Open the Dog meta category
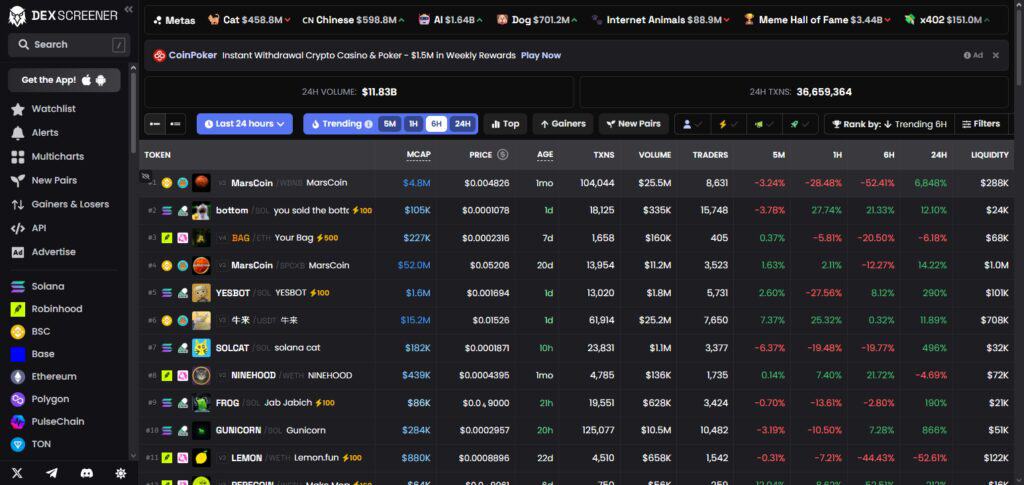Screen dimensions: 1024x485 coord(538,20)
